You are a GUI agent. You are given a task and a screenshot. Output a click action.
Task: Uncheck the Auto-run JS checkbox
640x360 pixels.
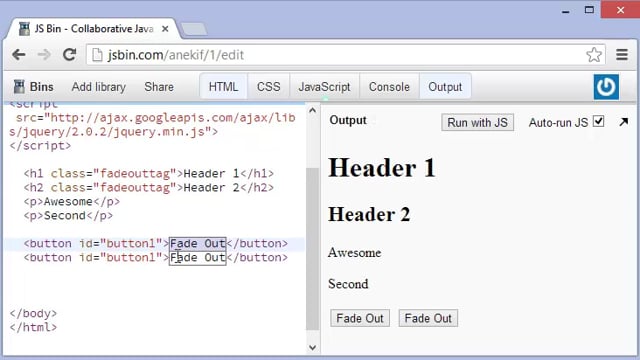598,121
